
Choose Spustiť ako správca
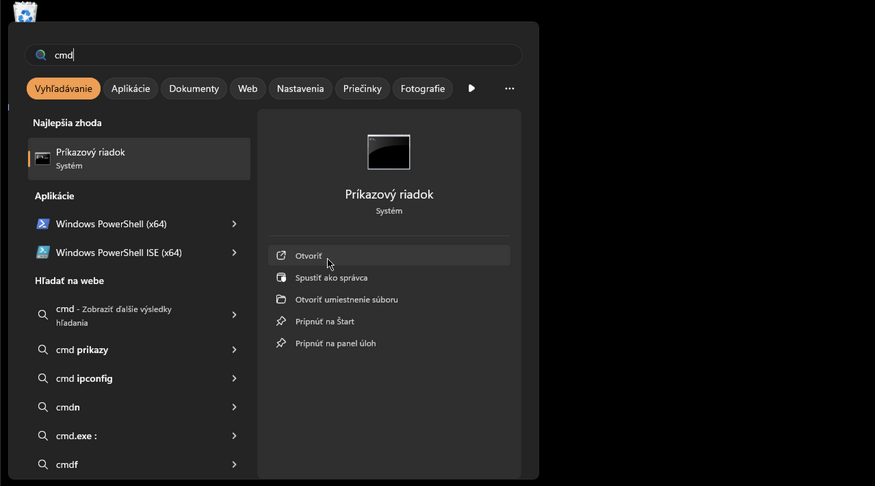(389, 278)
